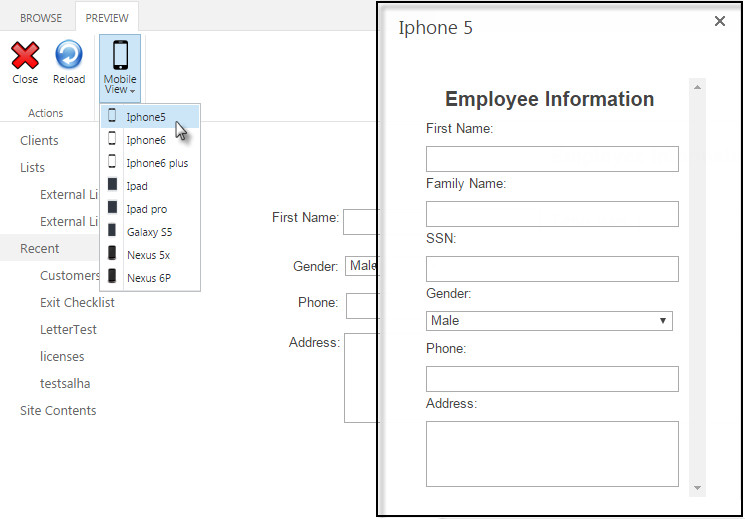745x519 pixels.
Task: Close the Iphone 5 preview dialog
Action: 720,21
